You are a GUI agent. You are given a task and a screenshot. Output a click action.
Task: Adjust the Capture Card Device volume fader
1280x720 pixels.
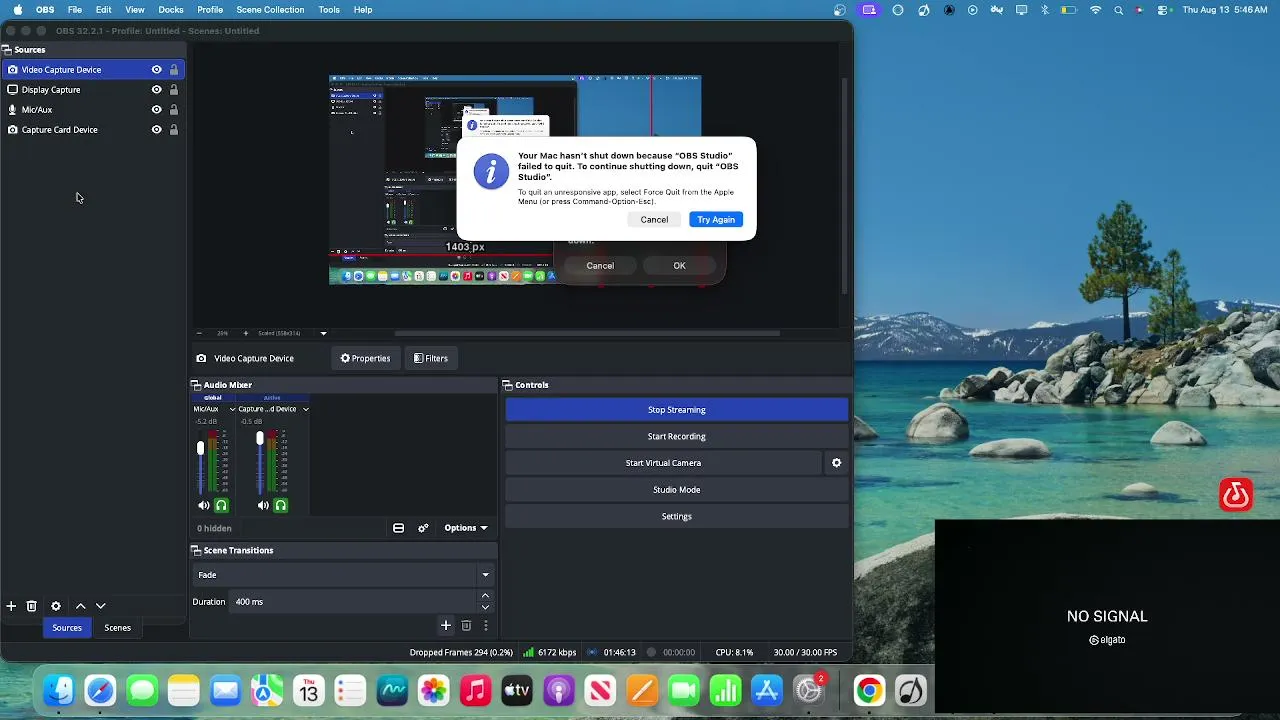(x=260, y=438)
